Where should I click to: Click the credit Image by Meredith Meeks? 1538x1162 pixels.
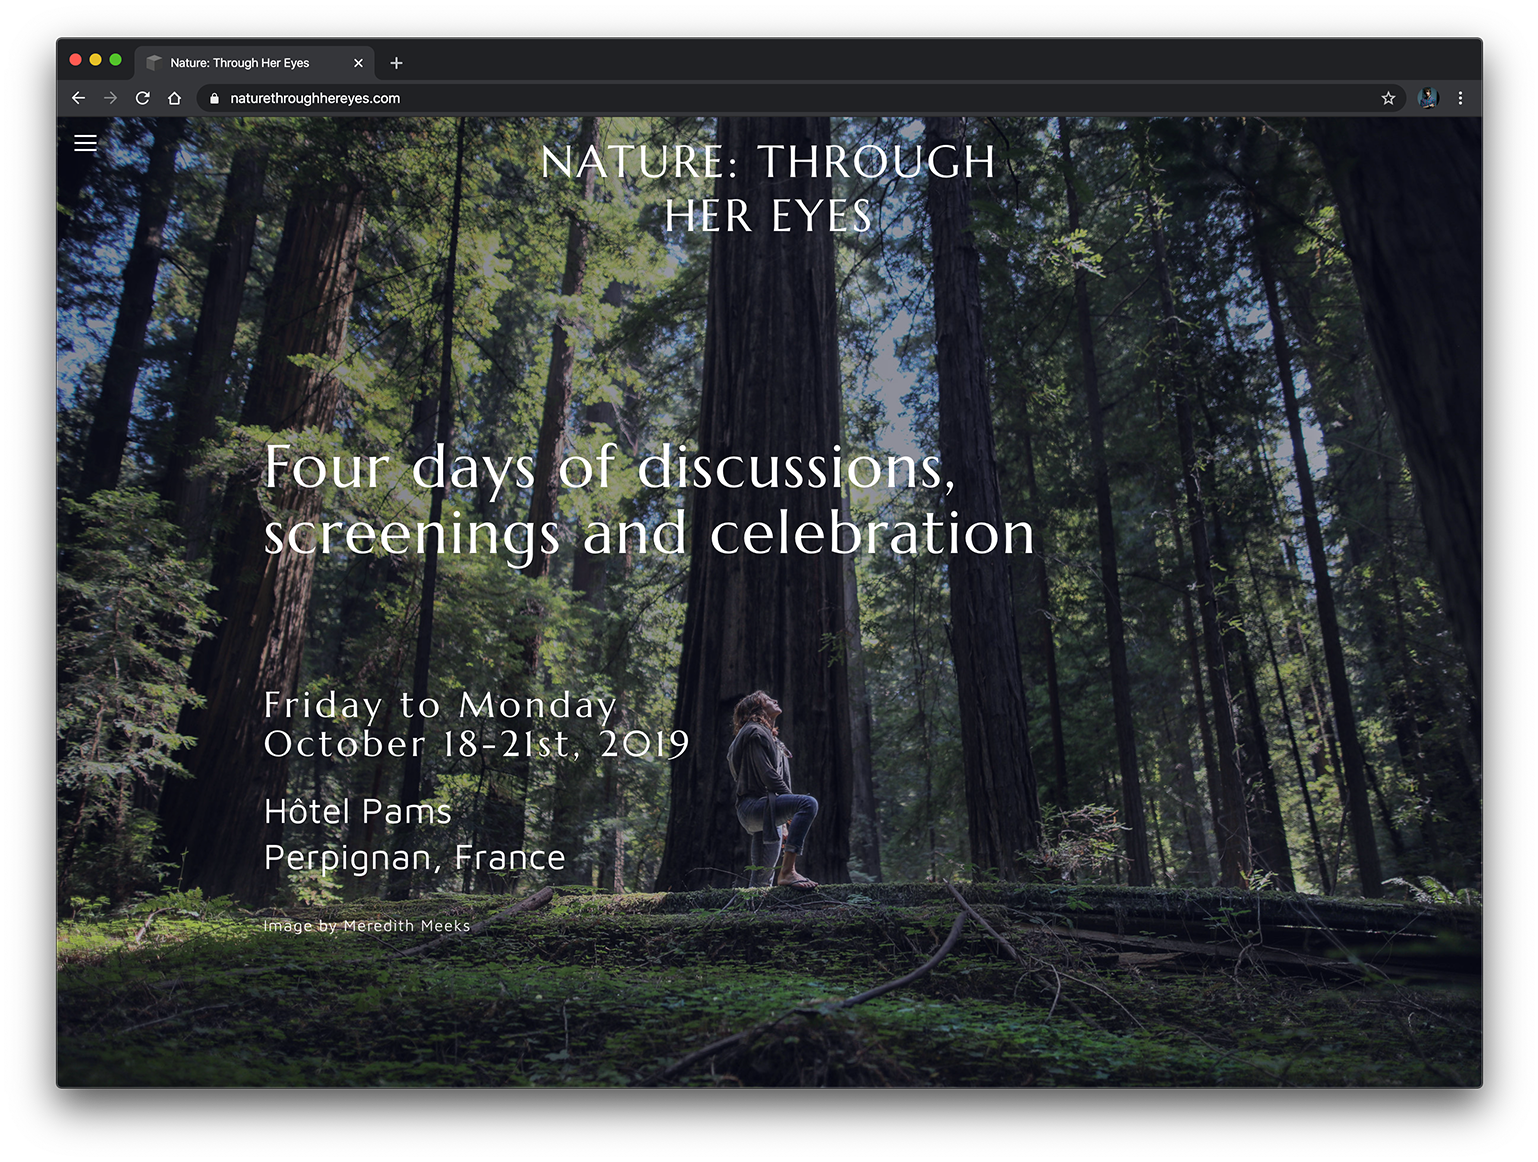(366, 926)
